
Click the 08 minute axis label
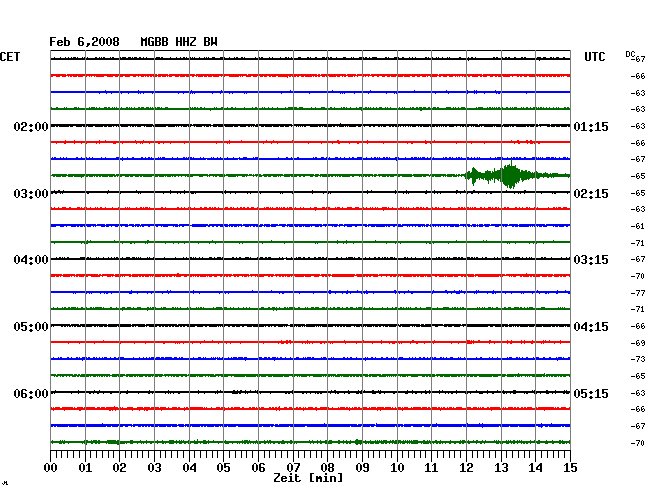pos(327,467)
